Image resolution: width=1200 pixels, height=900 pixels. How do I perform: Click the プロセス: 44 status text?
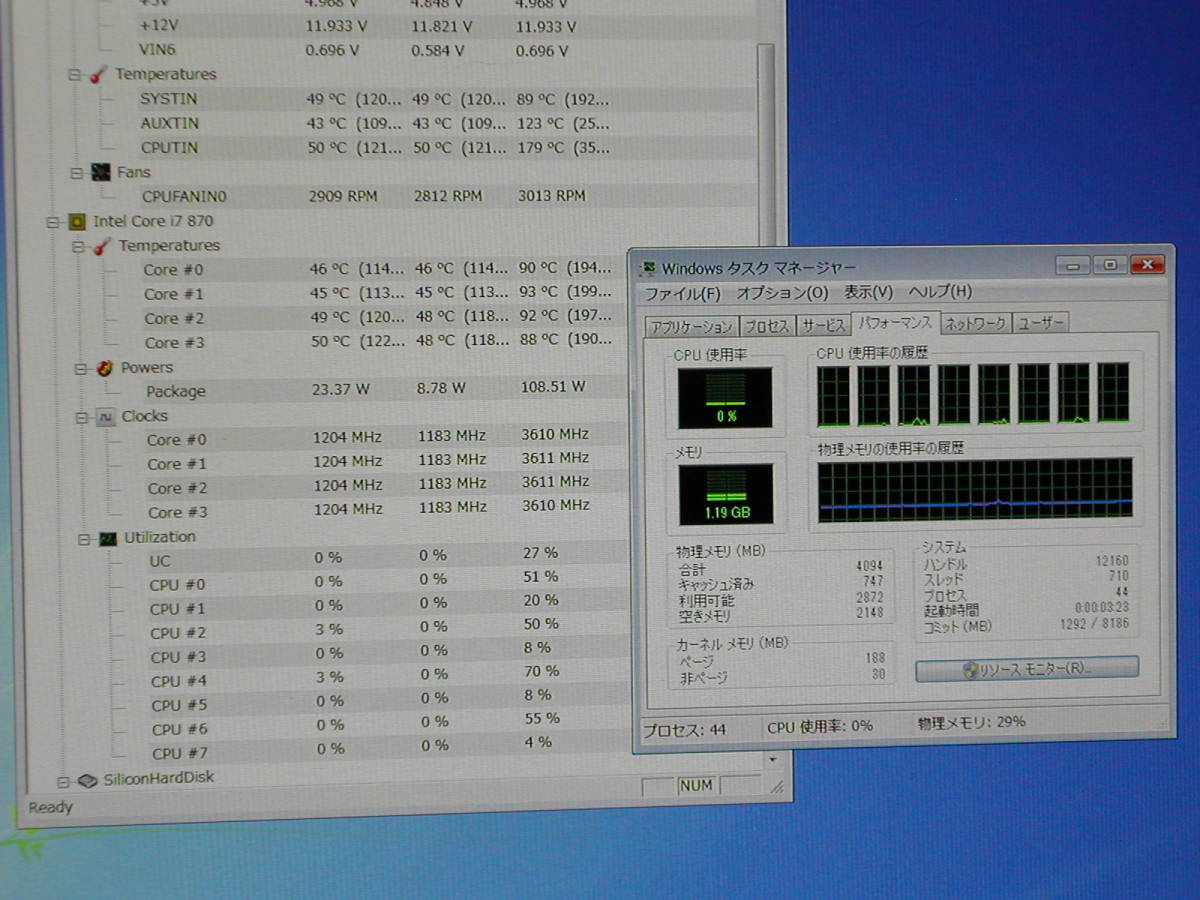pyautogui.click(x=684, y=729)
